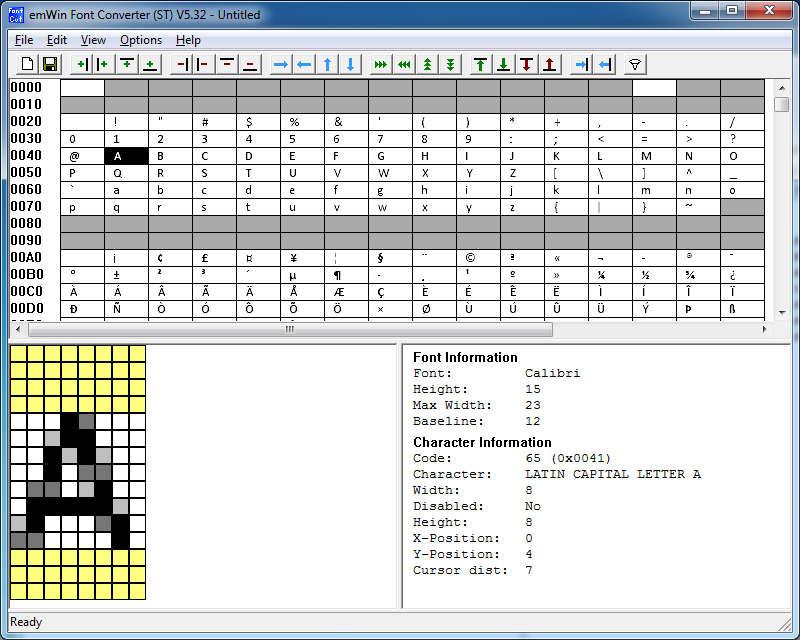
Task: Click the New document toolbar icon
Action: [x=27, y=64]
